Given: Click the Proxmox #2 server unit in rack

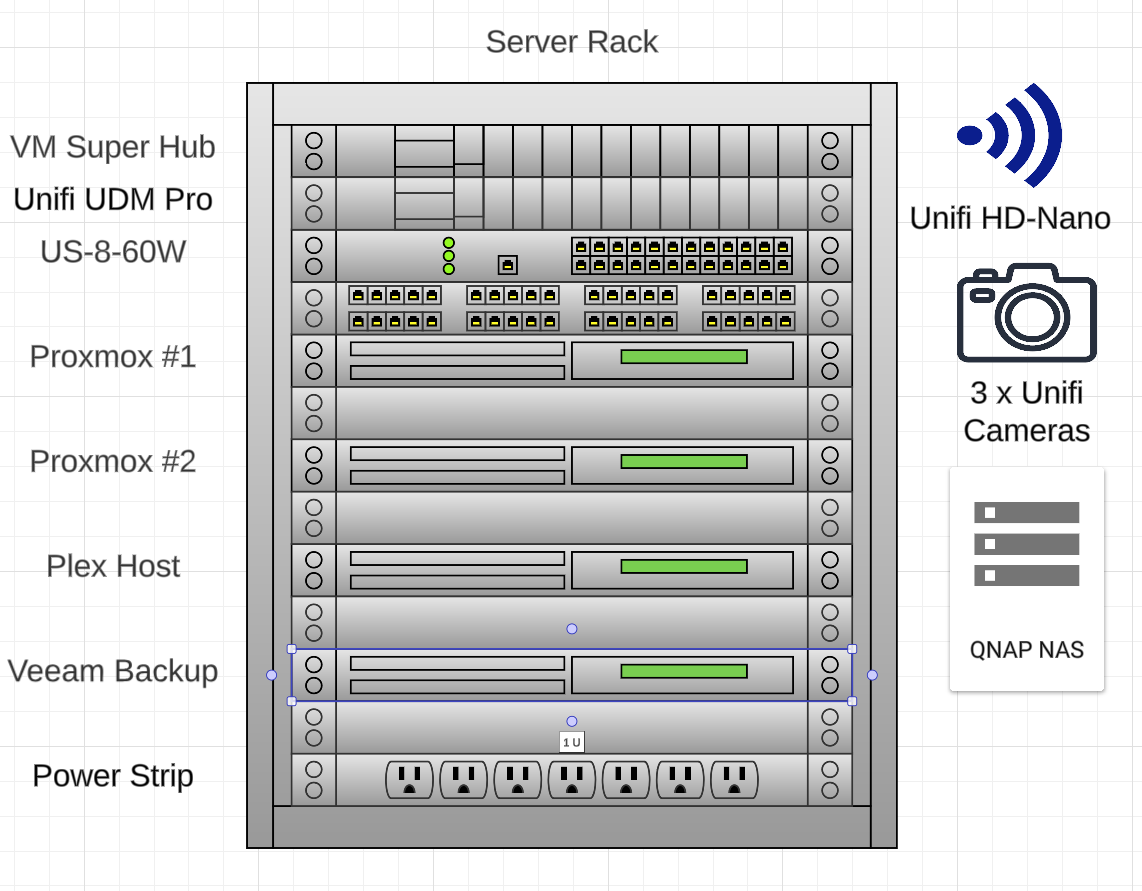Looking at the screenshot, I should point(571,466).
